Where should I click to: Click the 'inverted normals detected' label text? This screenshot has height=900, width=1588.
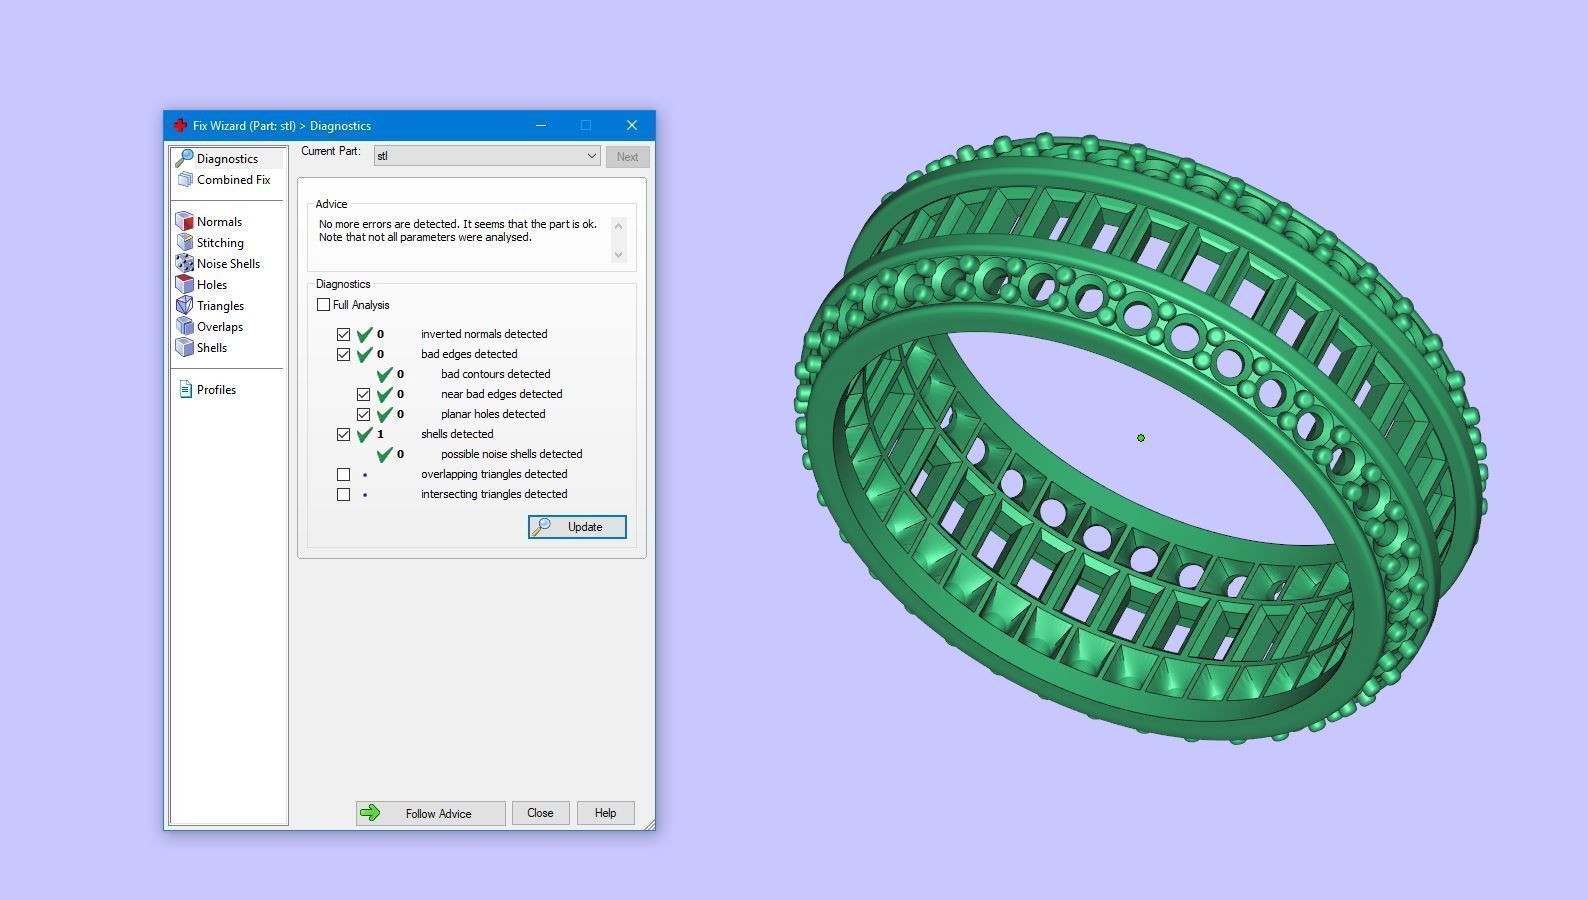tap(484, 334)
